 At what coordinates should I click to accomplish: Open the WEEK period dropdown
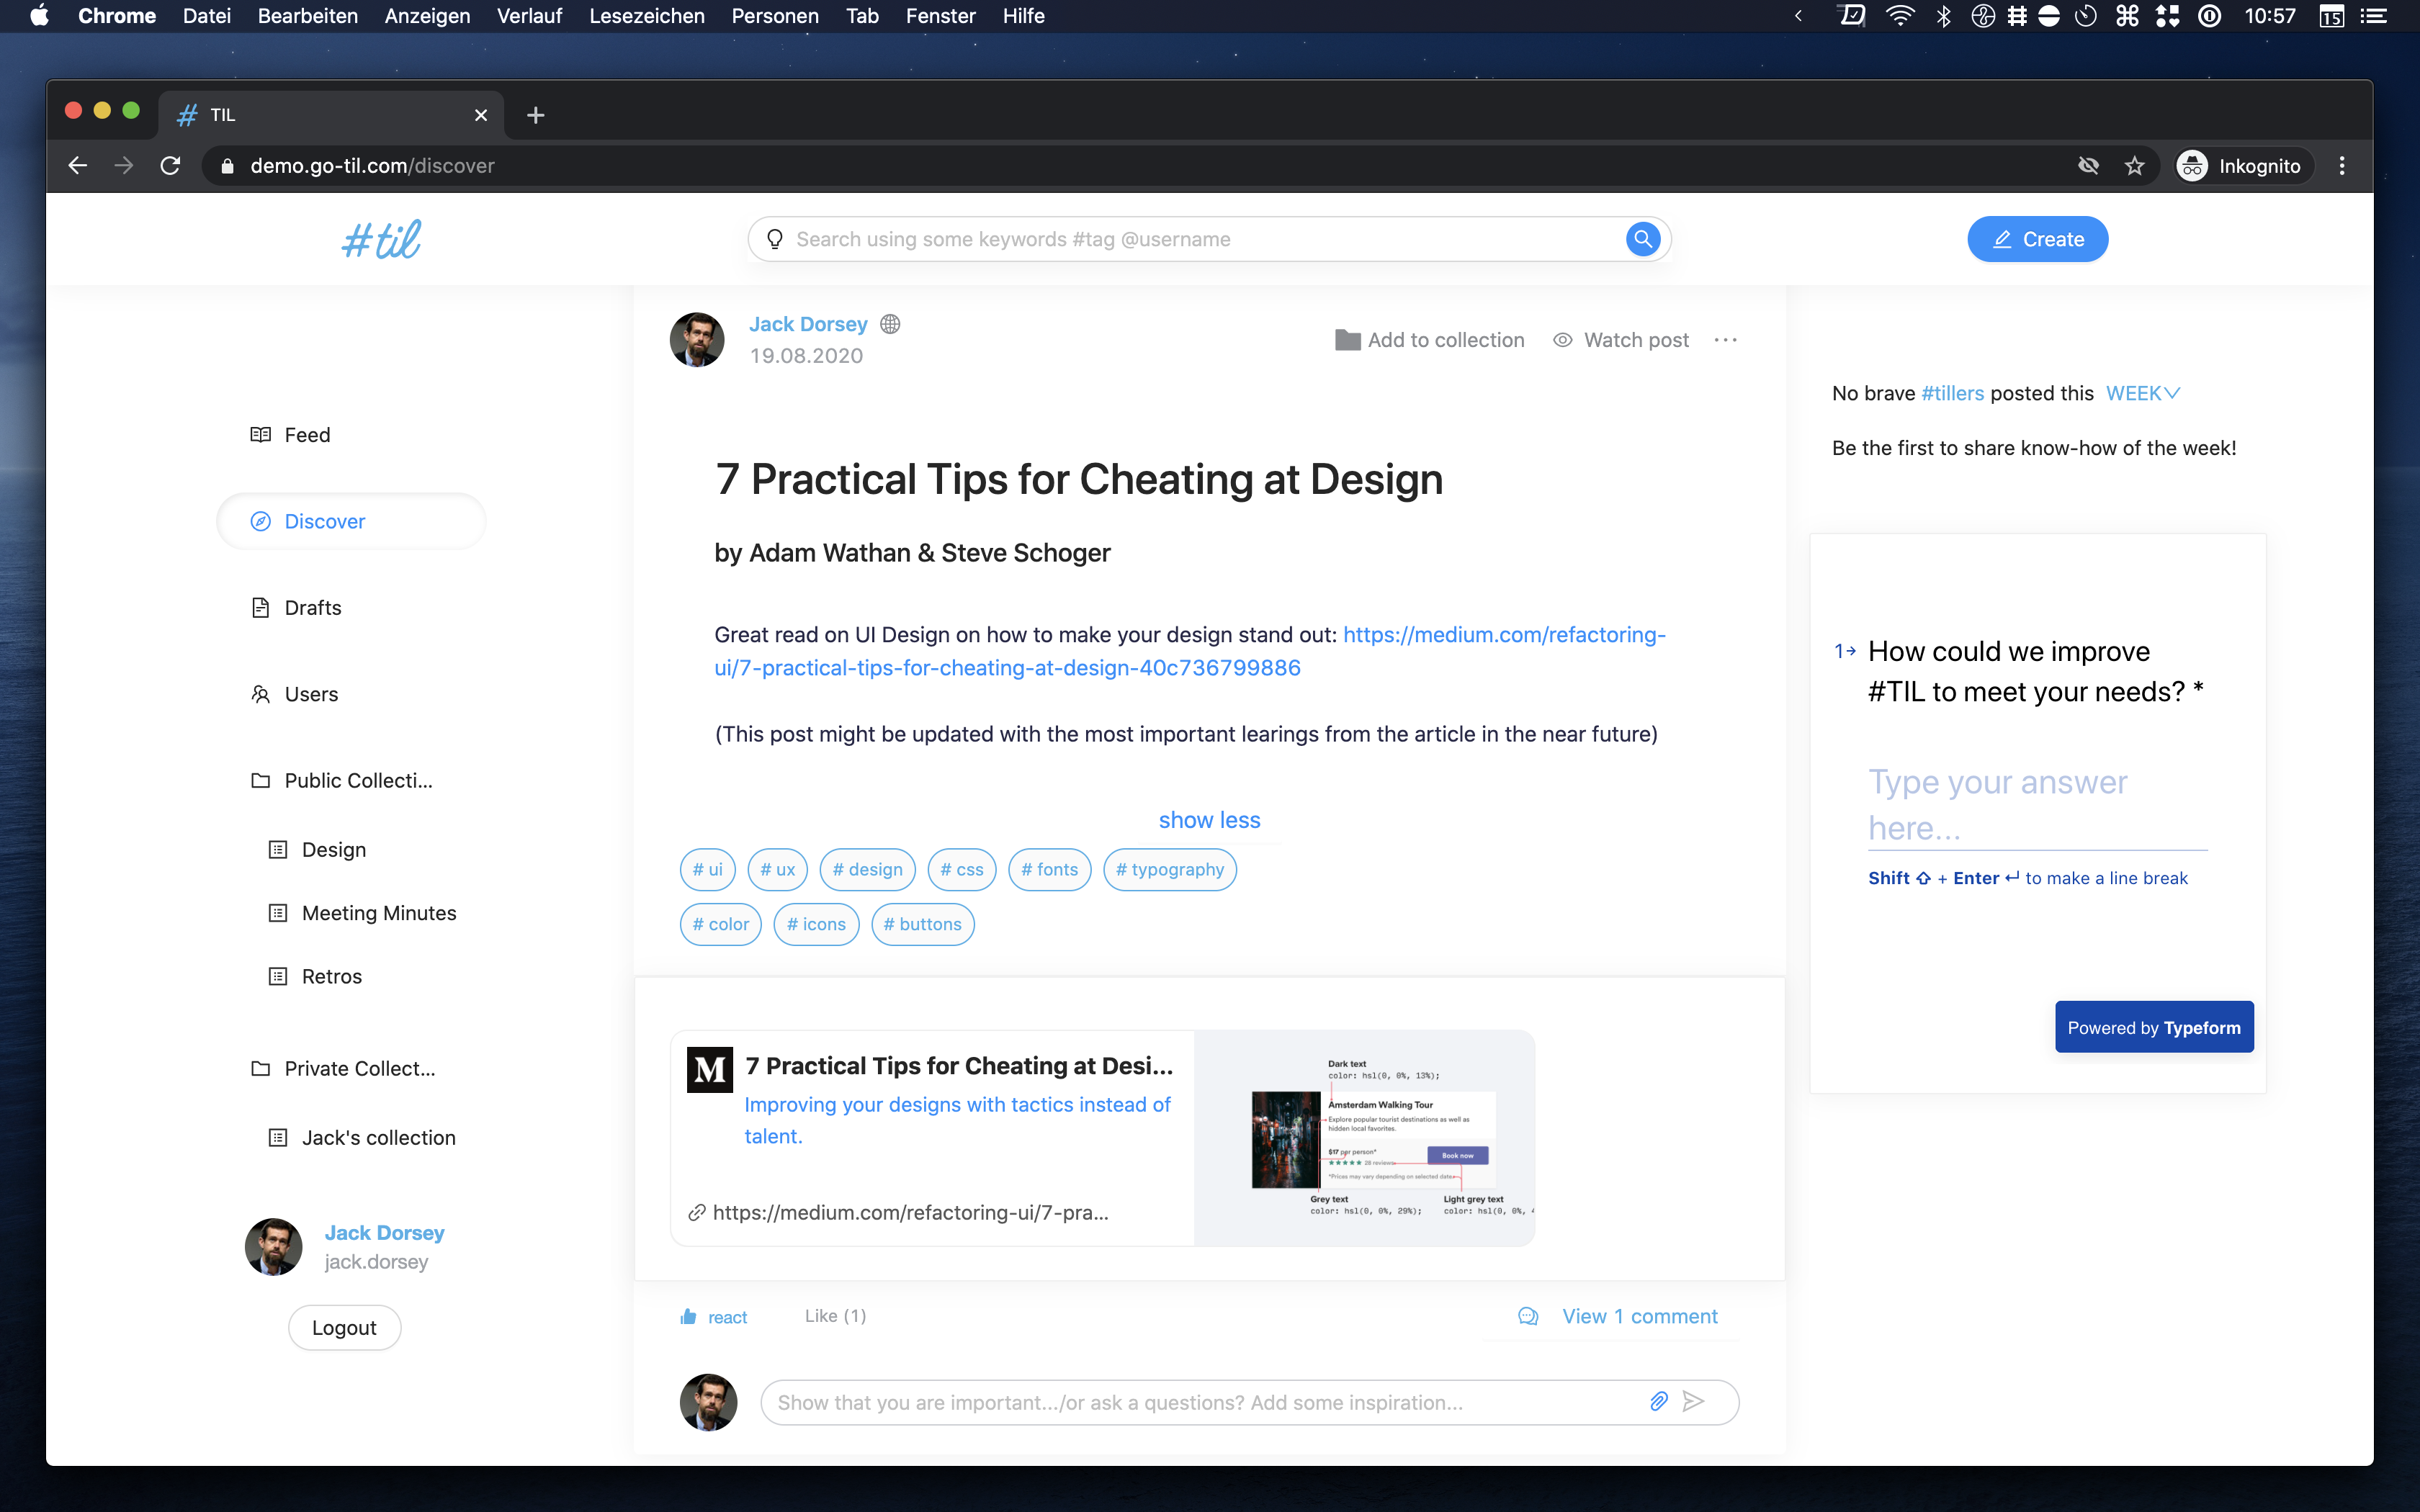tap(2142, 393)
